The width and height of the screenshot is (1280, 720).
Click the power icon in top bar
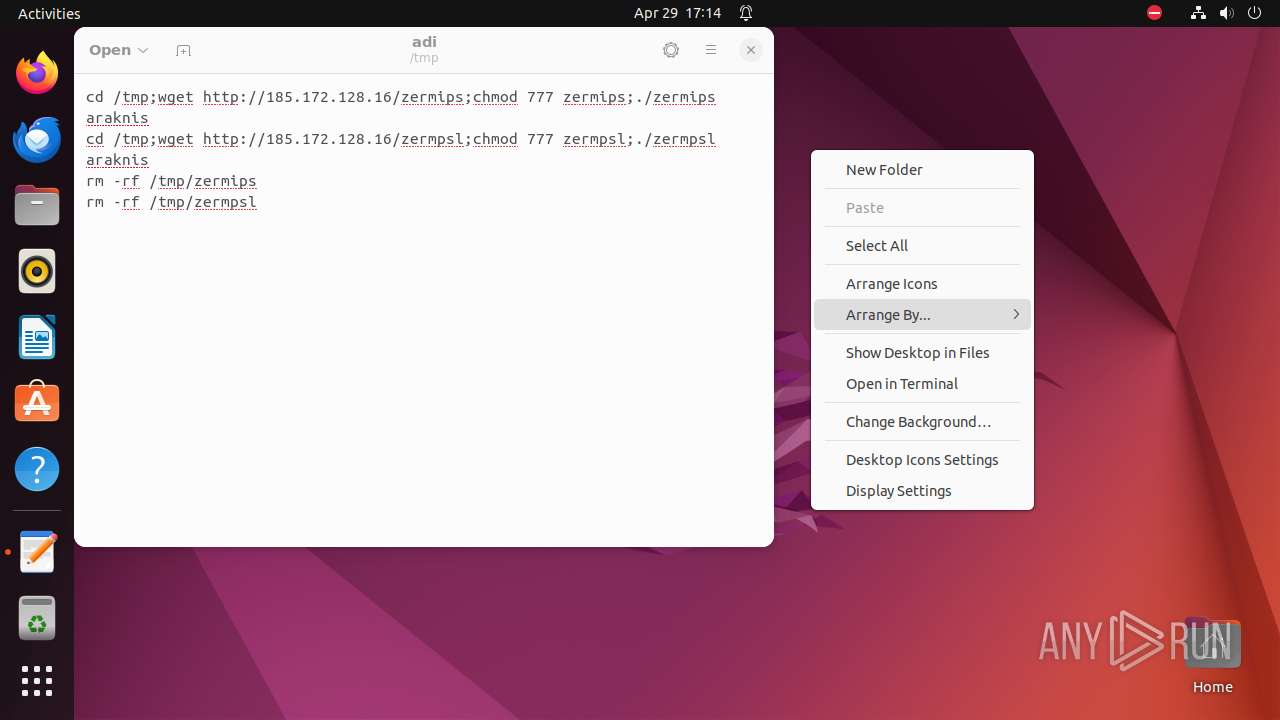pos(1255,13)
